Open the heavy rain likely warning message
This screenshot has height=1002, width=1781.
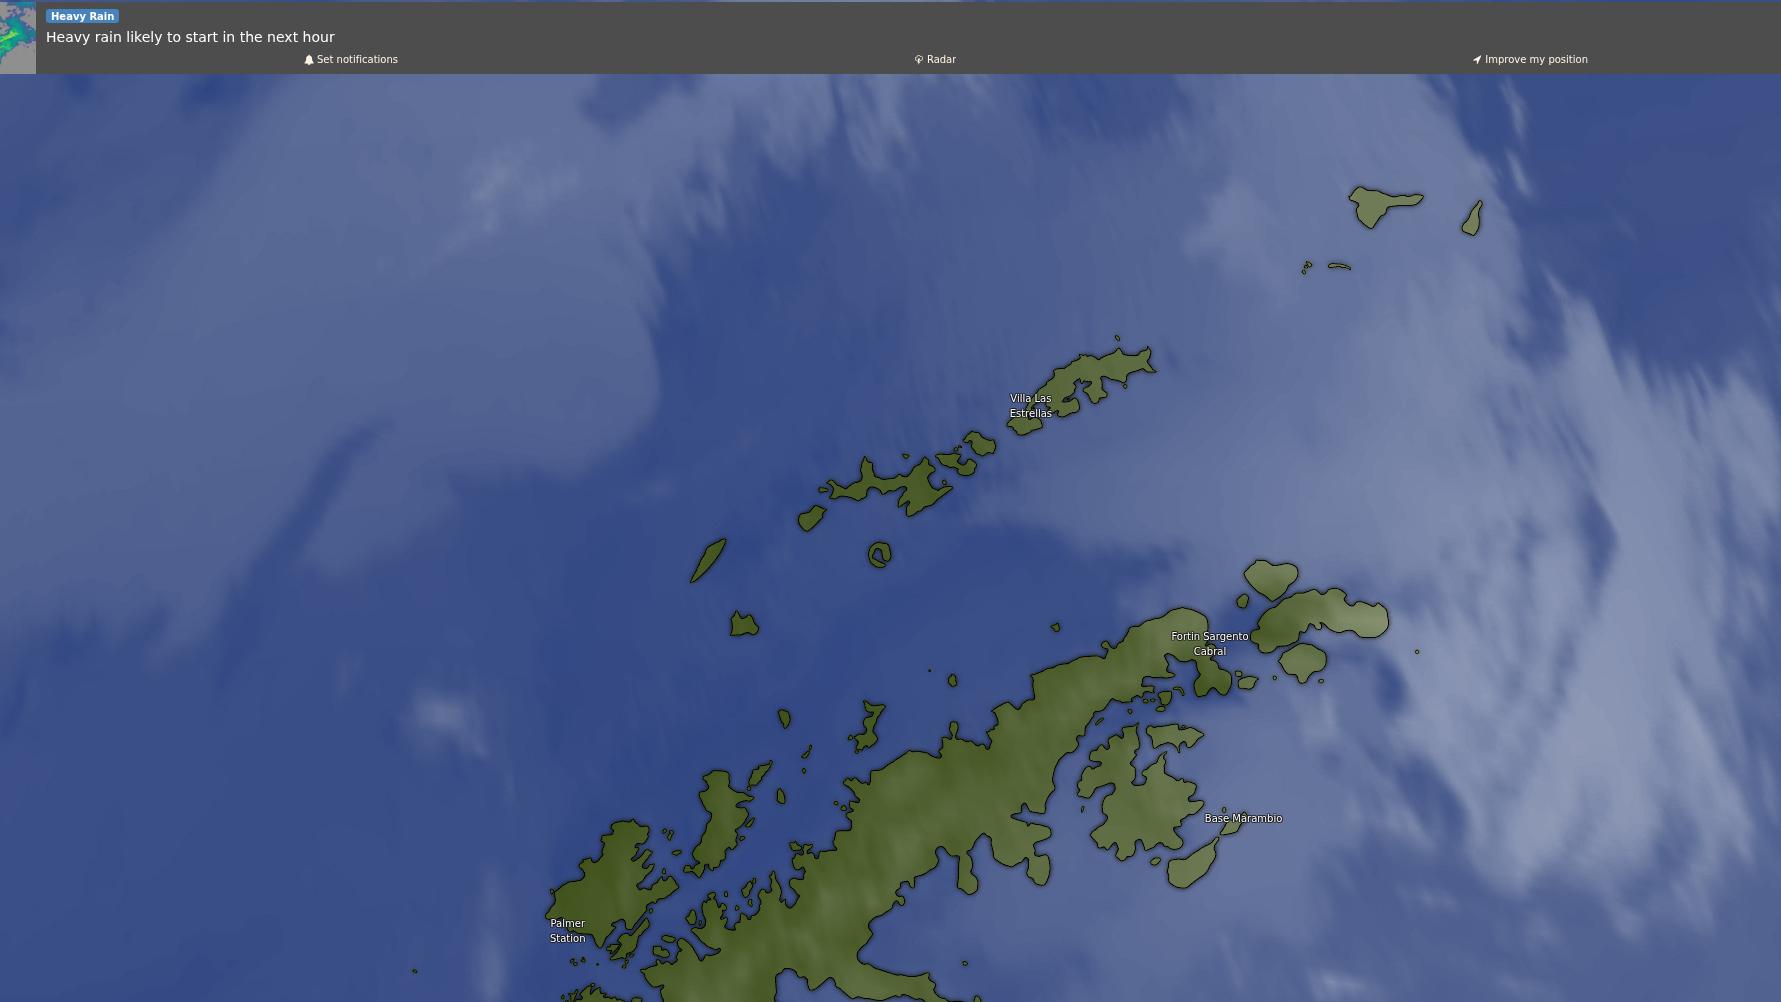pyautogui.click(x=190, y=37)
